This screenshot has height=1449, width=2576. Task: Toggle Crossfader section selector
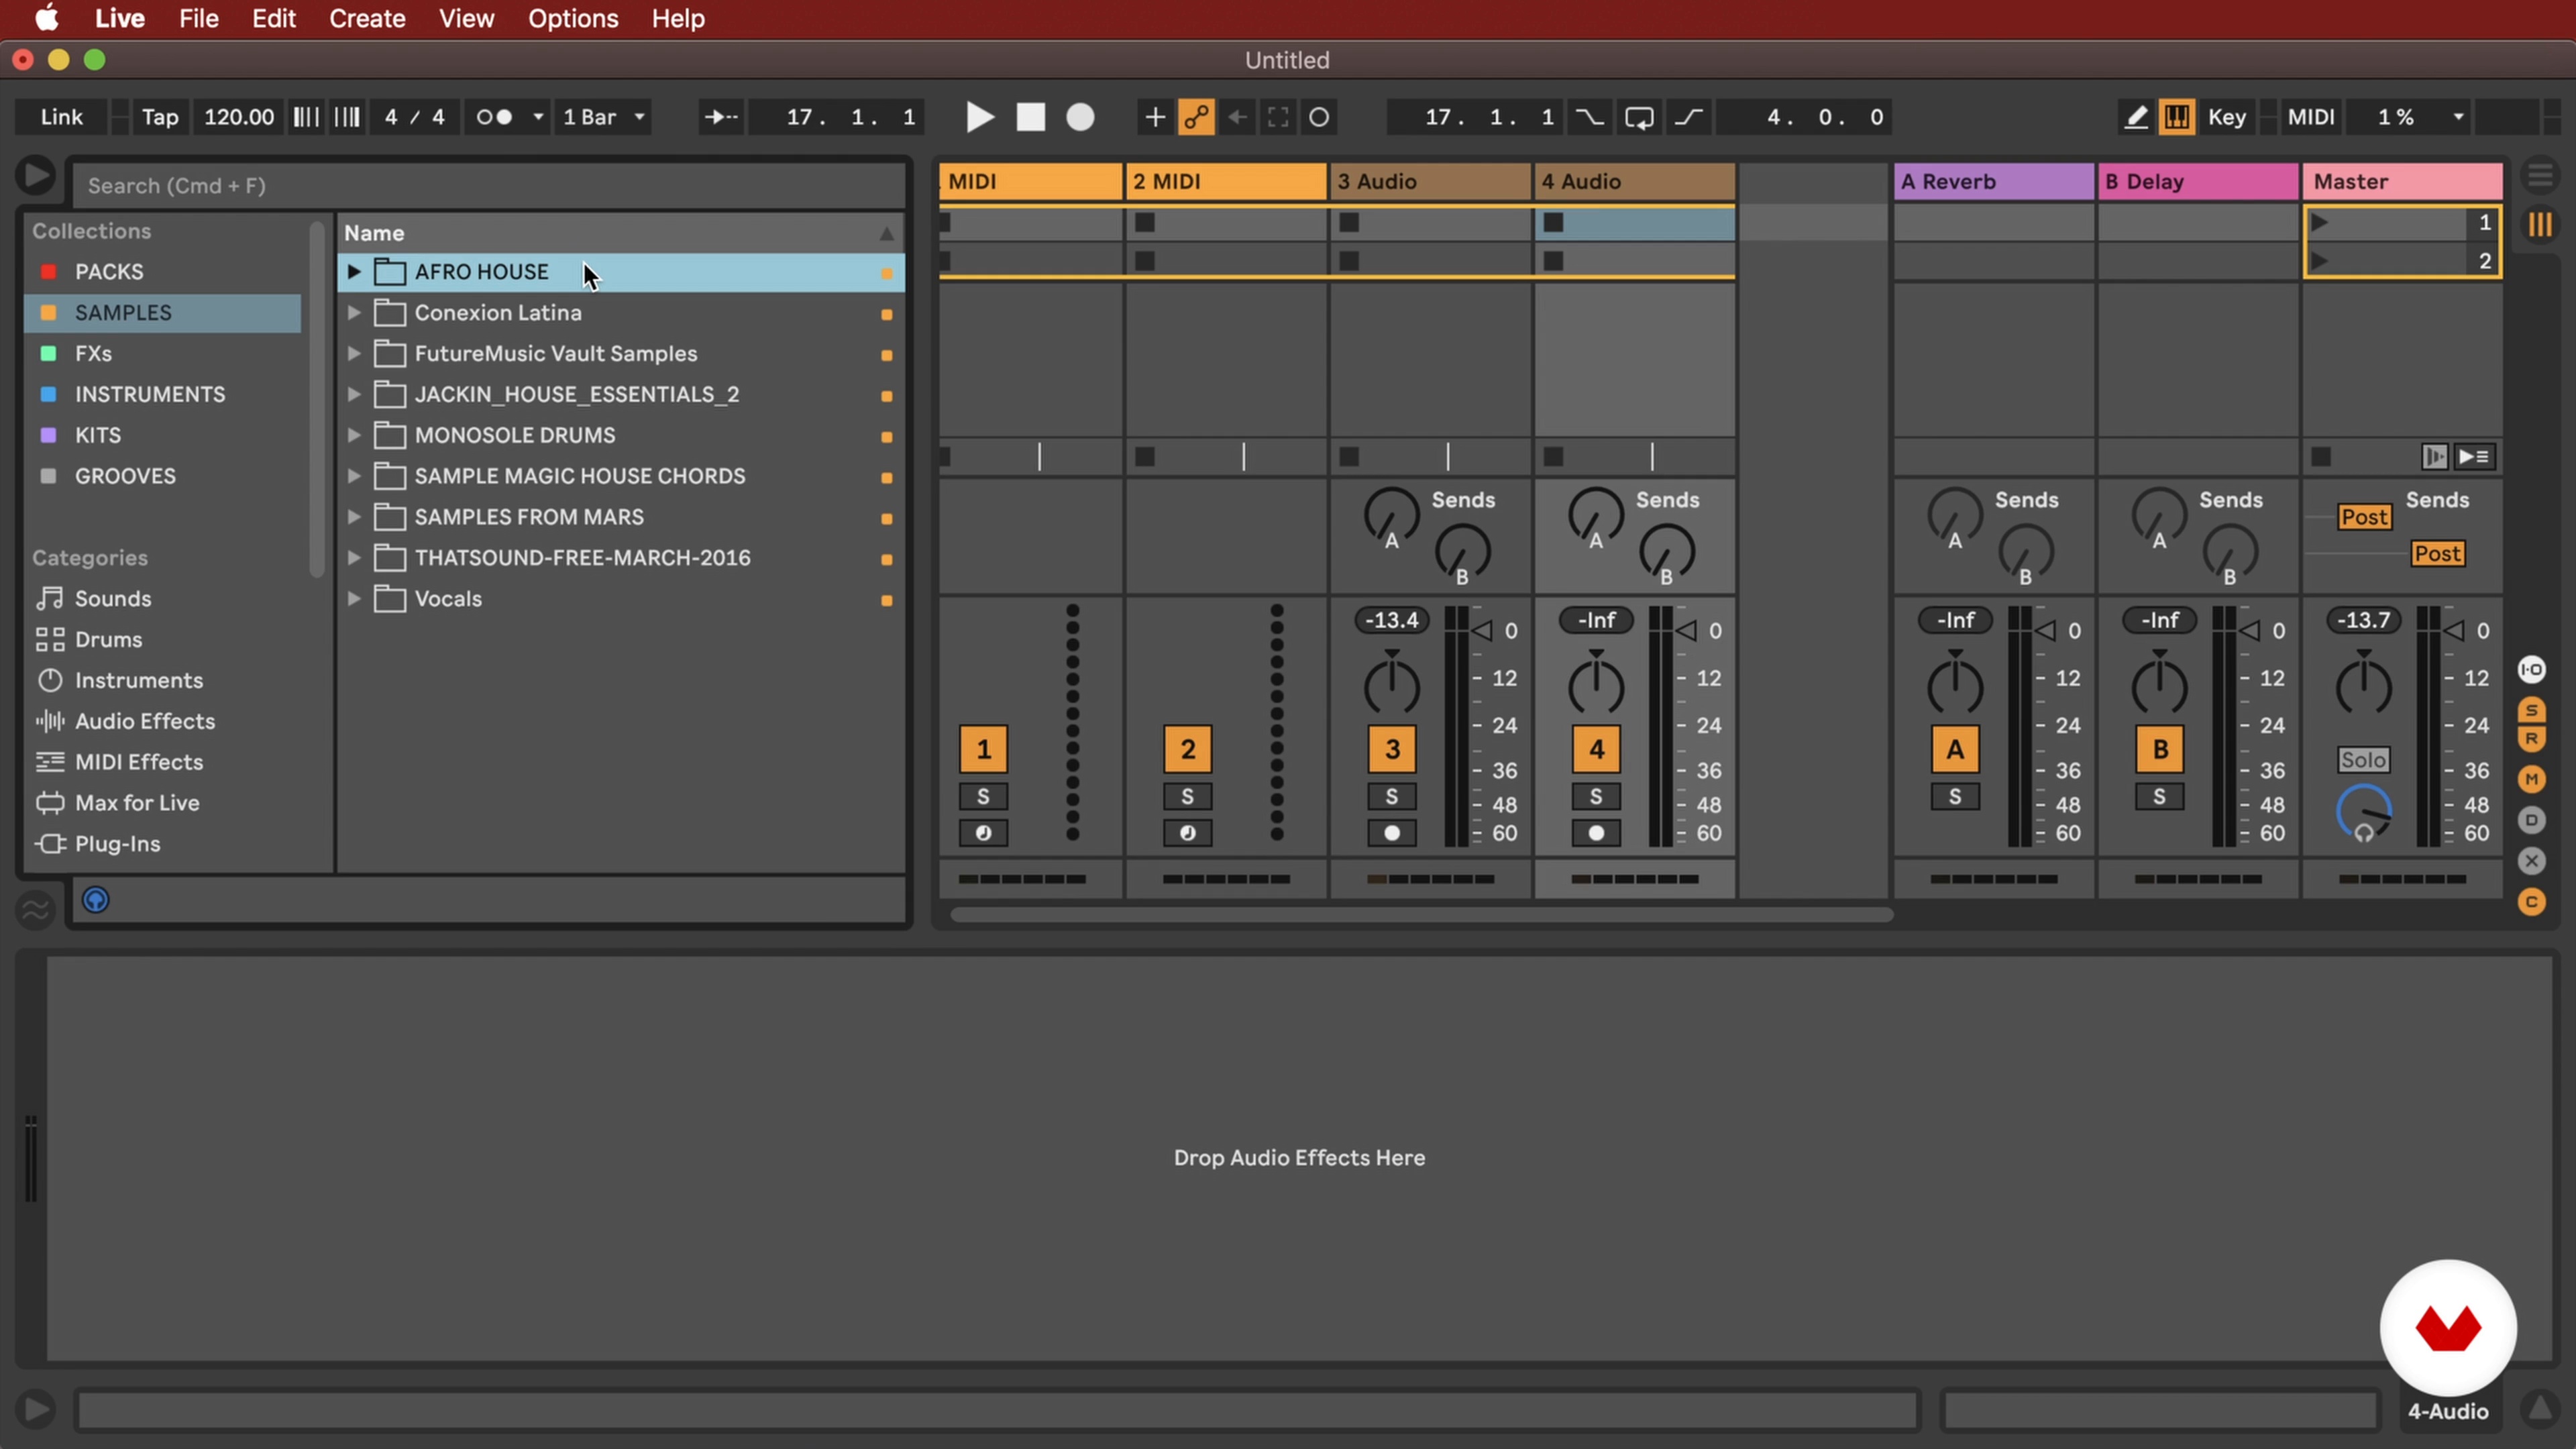[x=2531, y=861]
